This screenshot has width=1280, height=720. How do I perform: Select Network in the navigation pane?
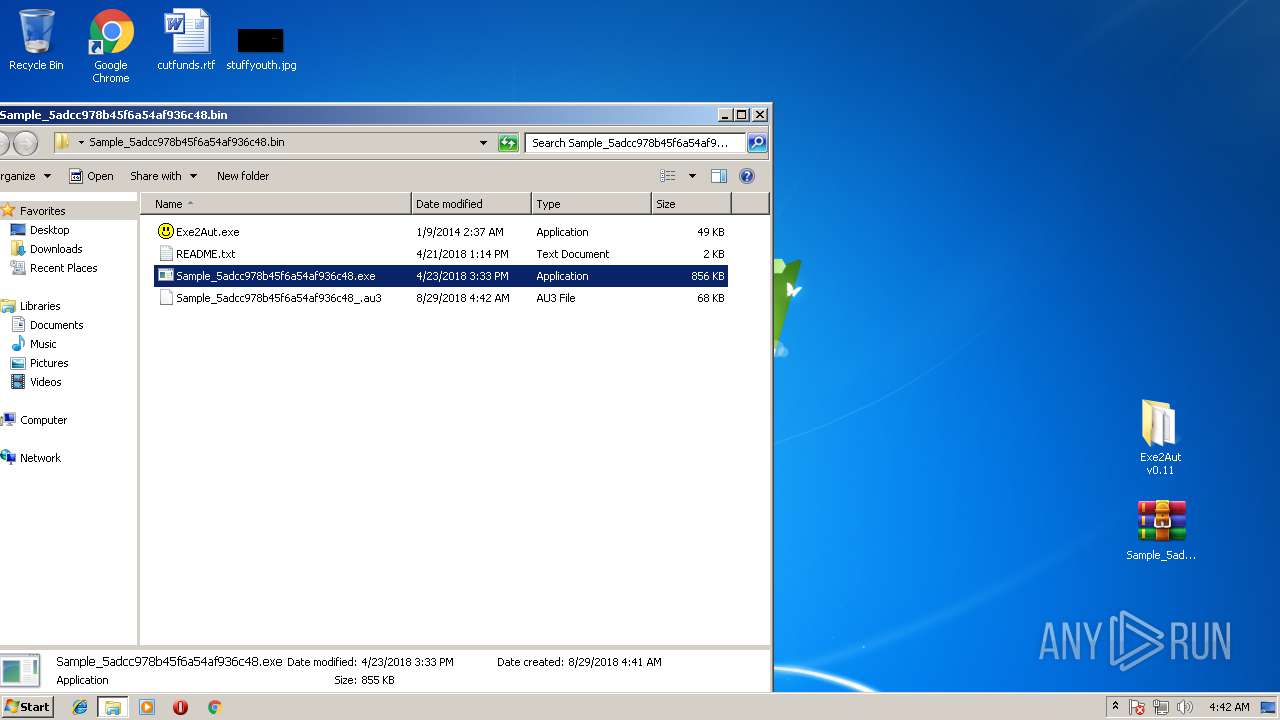[x=40, y=458]
